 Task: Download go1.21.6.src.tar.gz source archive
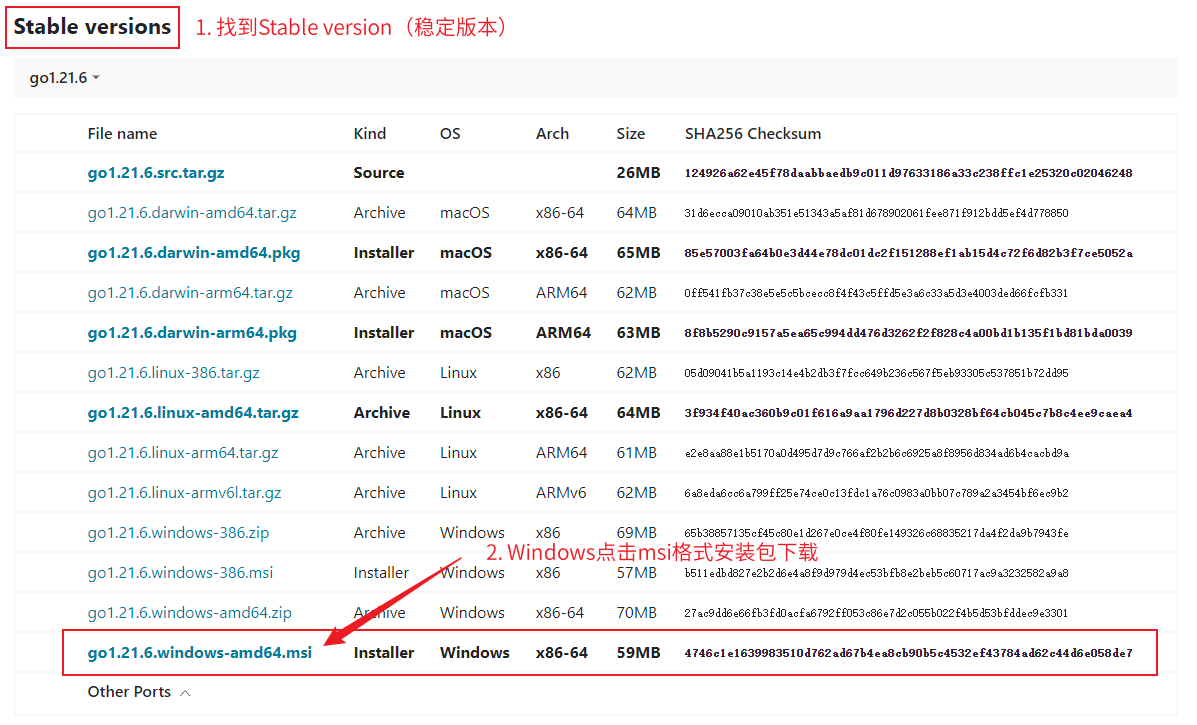[156, 173]
